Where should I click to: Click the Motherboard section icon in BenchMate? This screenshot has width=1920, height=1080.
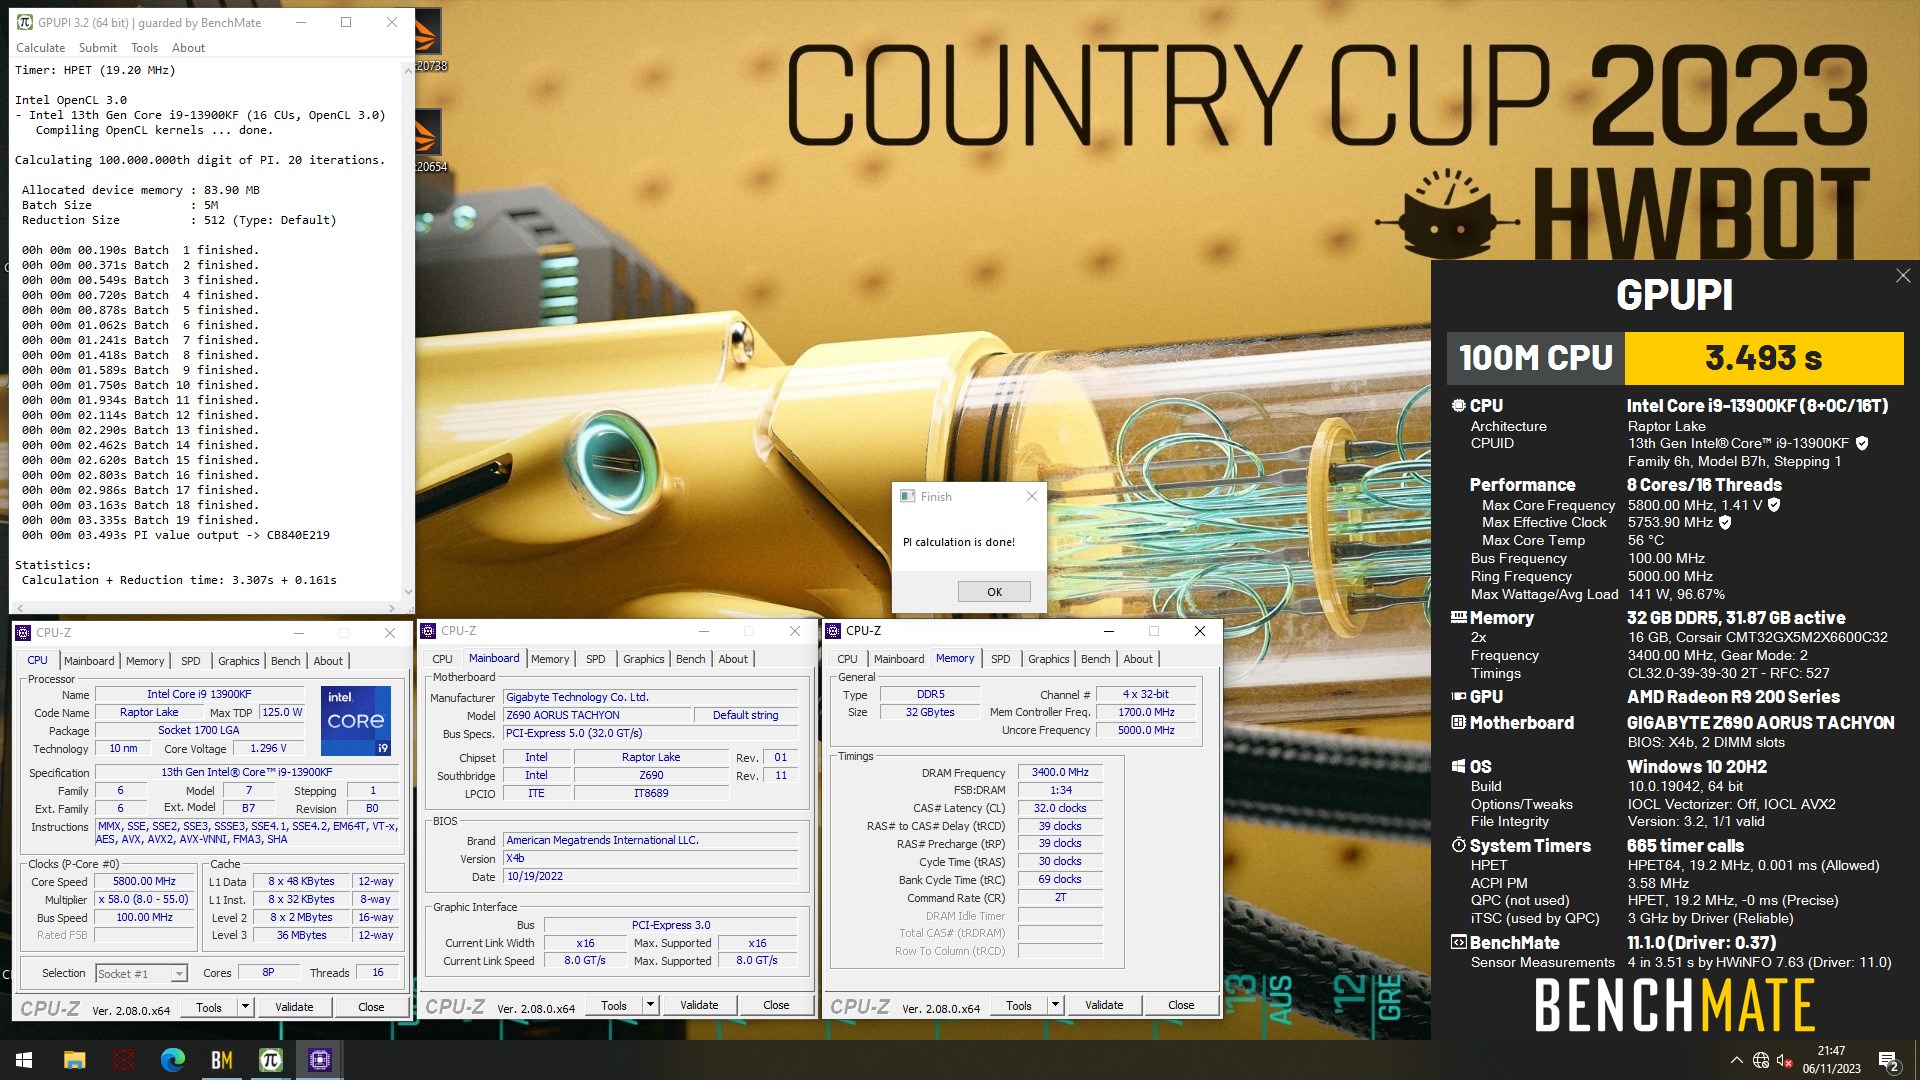coord(1458,723)
